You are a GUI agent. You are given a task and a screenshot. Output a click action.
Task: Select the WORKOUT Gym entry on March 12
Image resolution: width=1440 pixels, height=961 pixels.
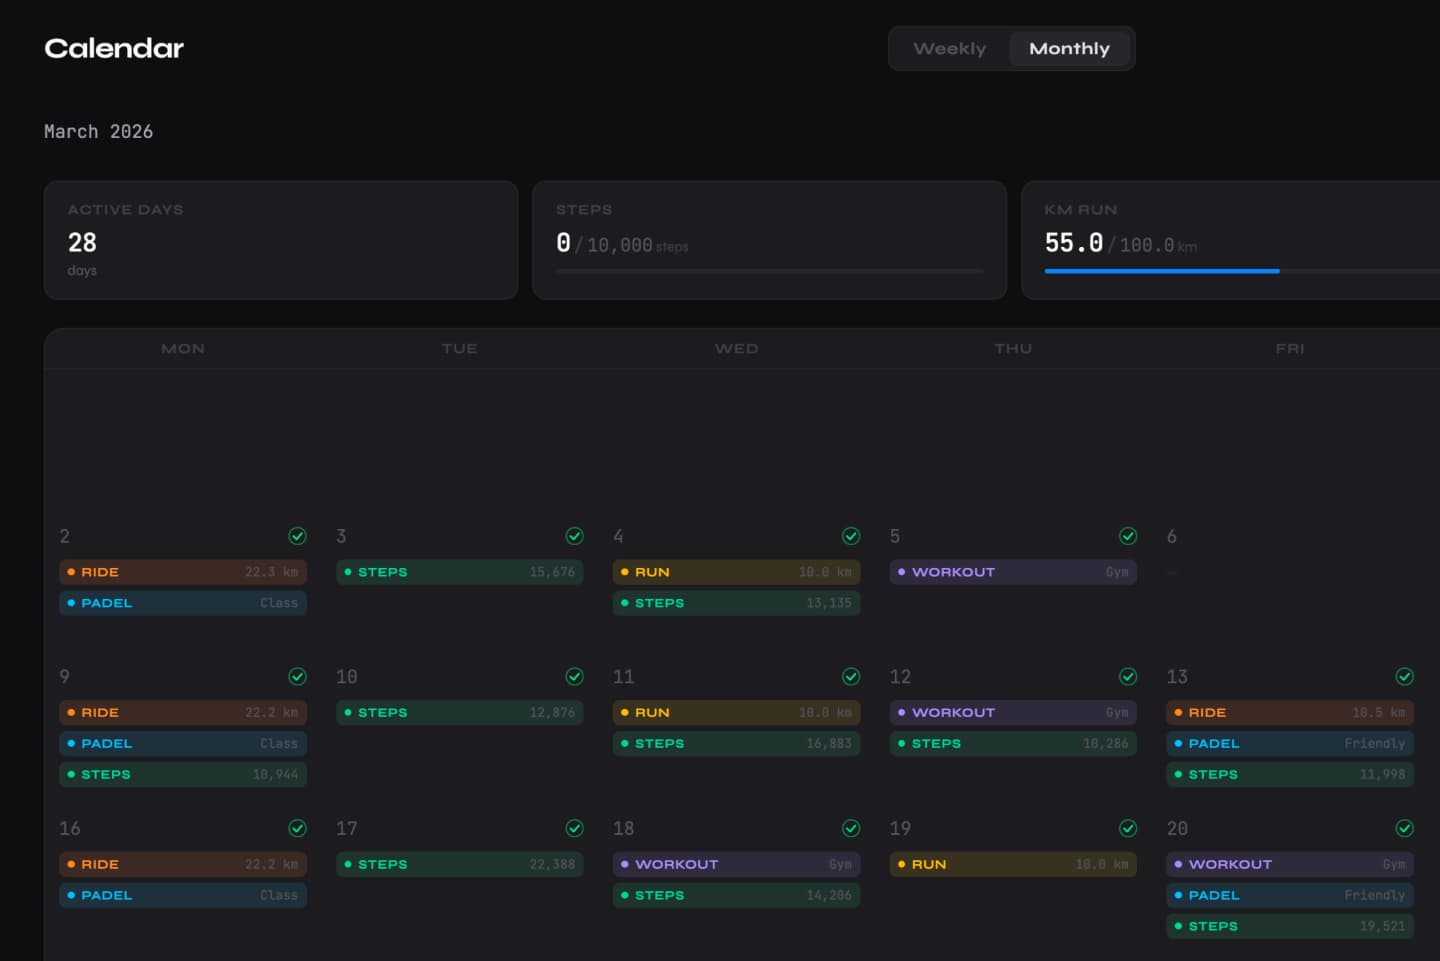(1013, 712)
